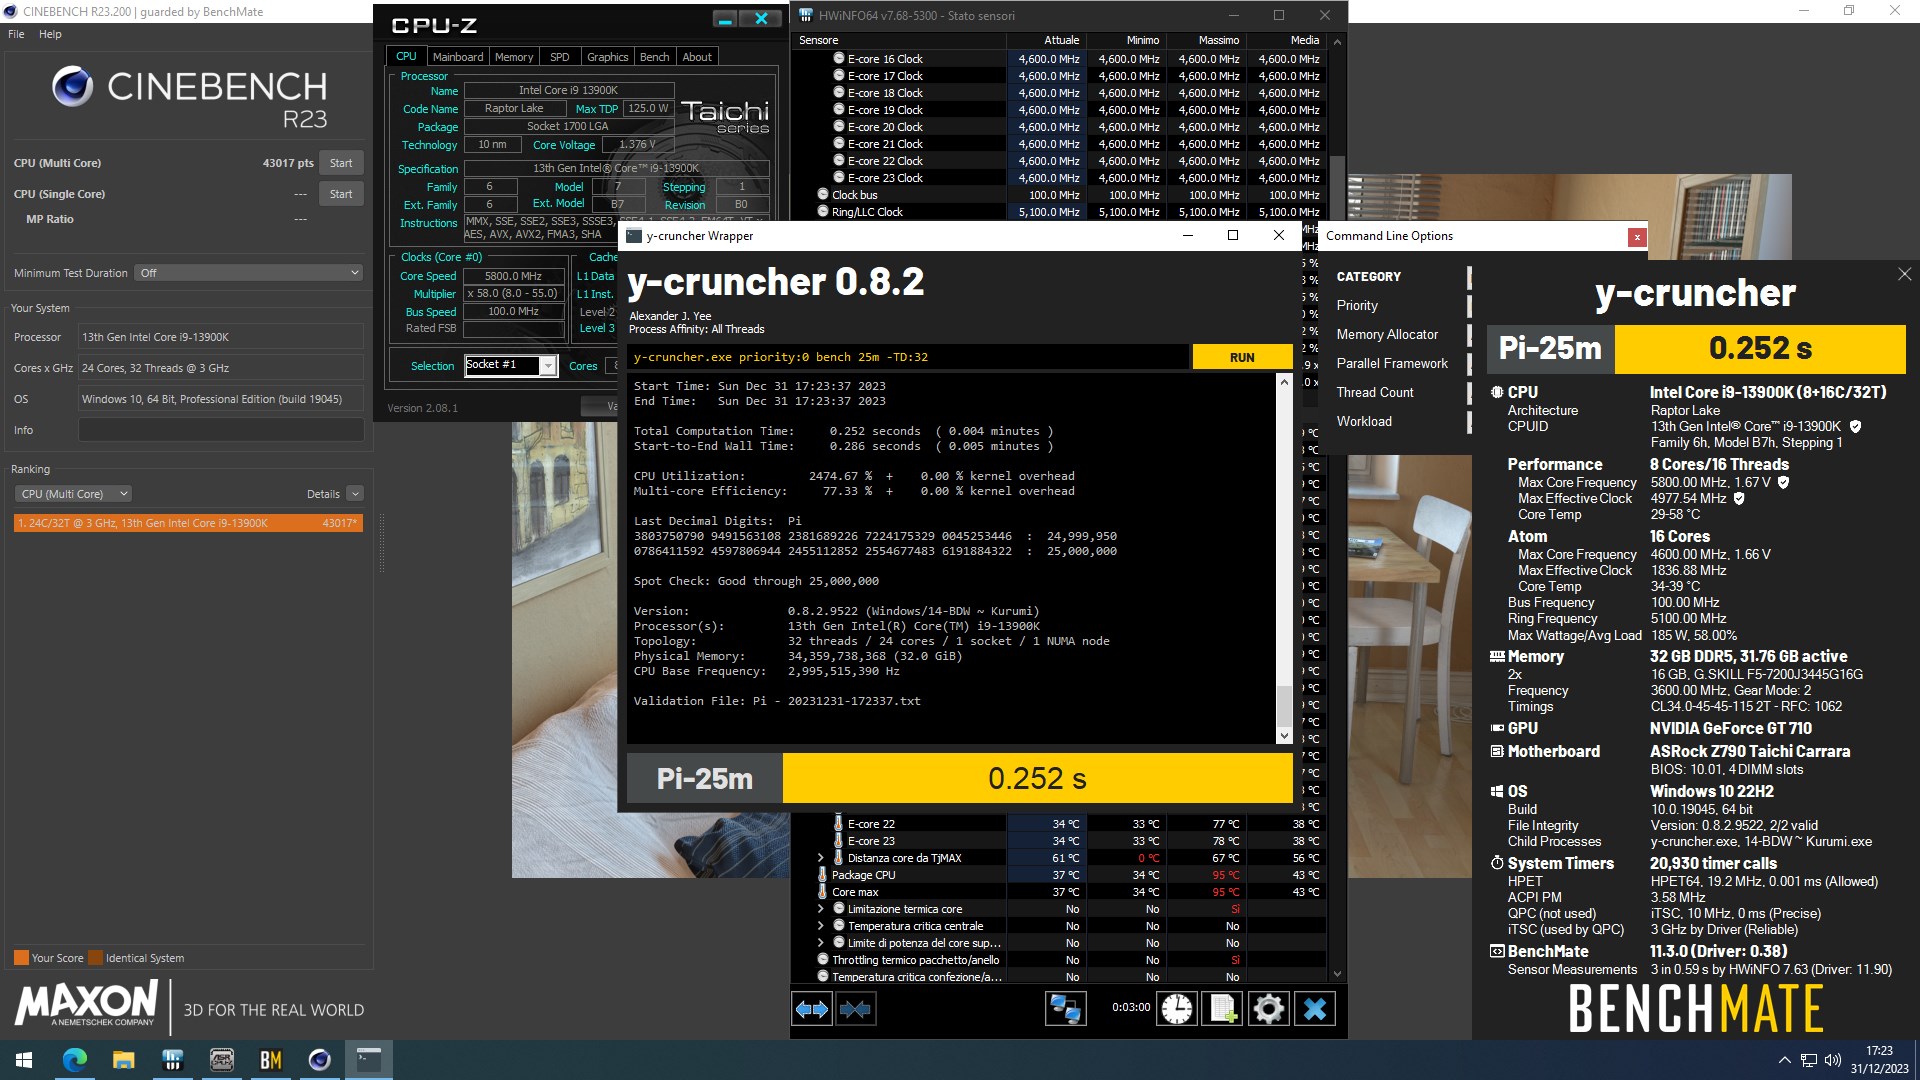Click Ring/LLC Clock sensor row
Image resolution: width=1920 pixels, height=1080 pixels.
[1060, 212]
